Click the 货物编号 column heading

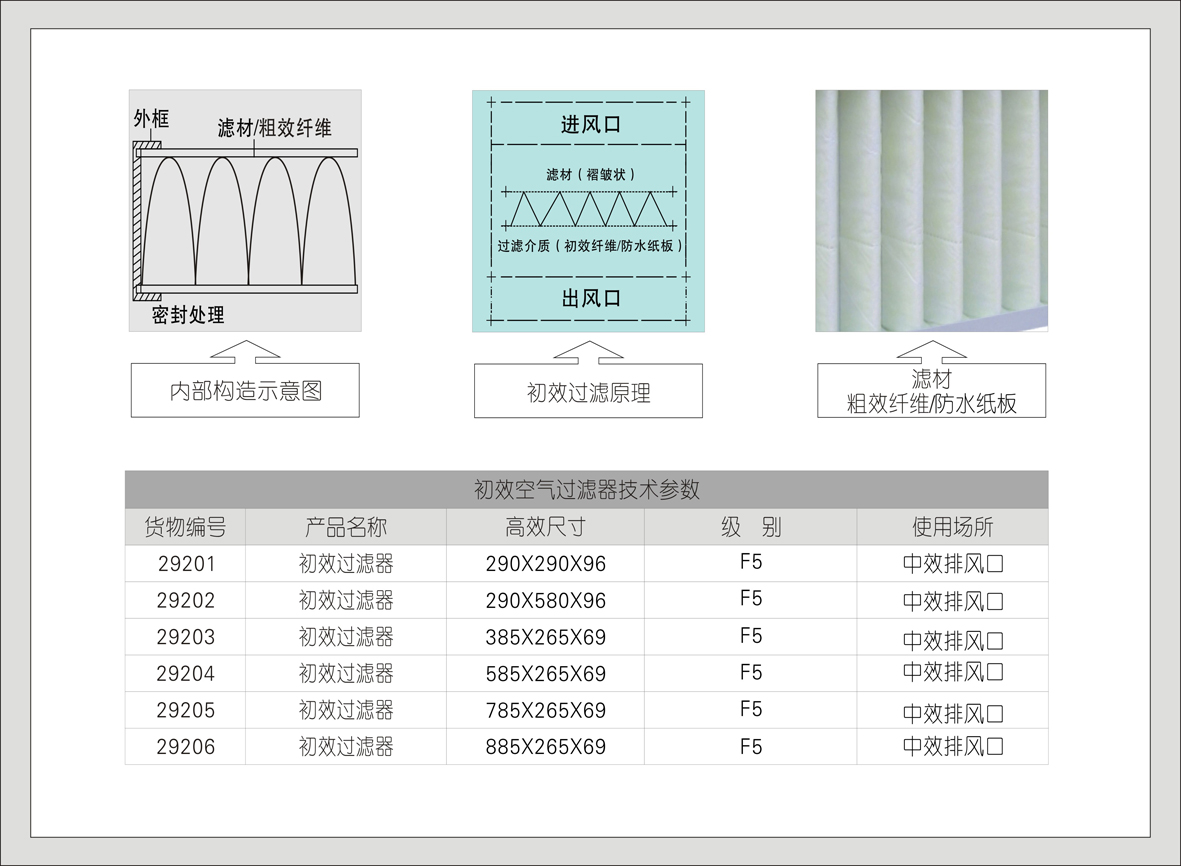coord(186,527)
